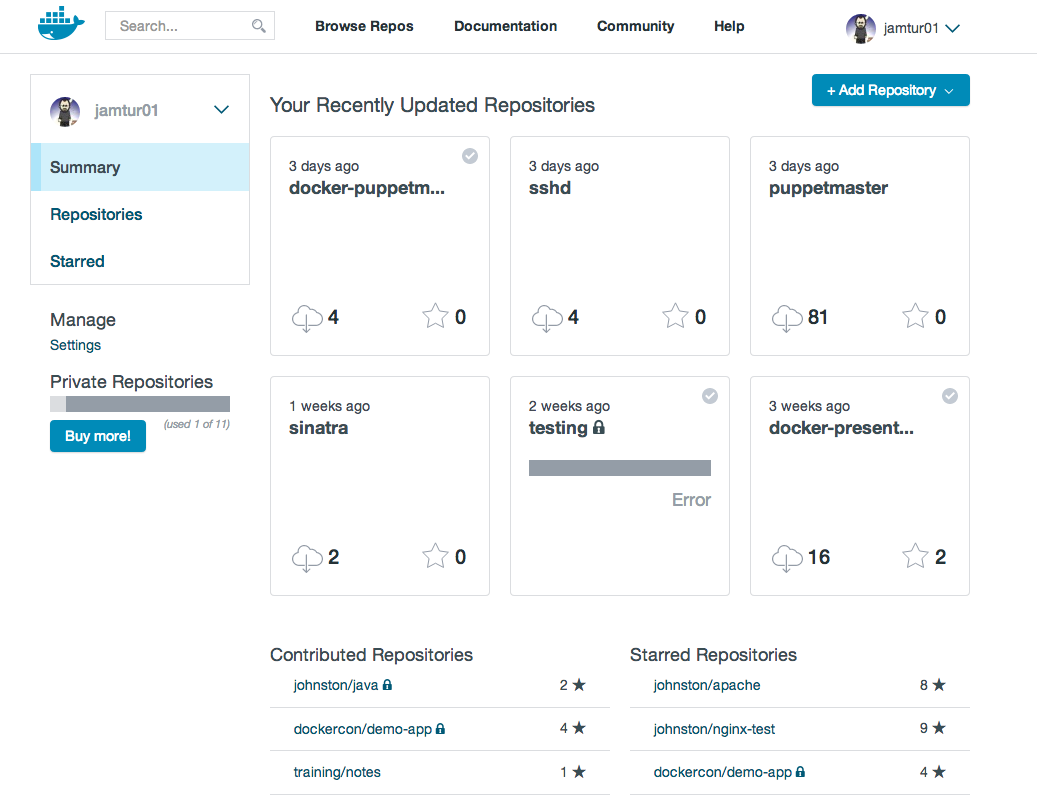Click lock icon next to starred dockercon/demo-app

point(800,771)
